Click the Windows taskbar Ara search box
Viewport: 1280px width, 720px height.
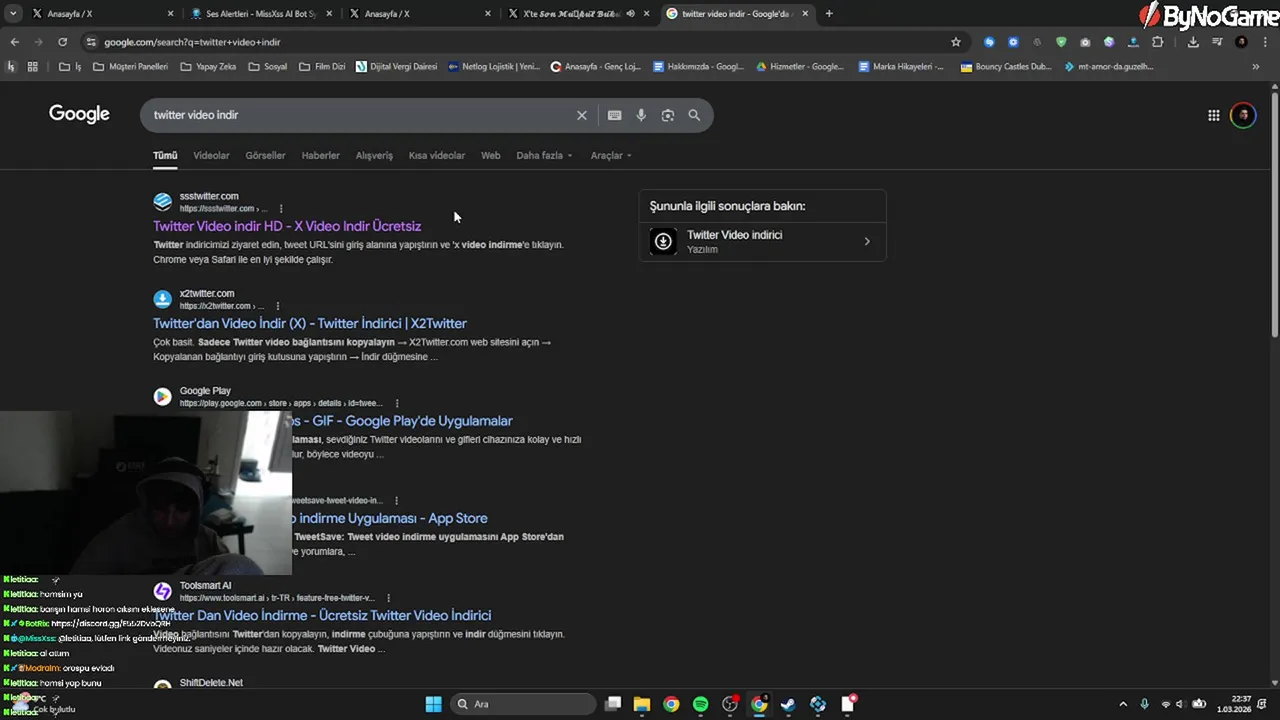[x=523, y=704]
